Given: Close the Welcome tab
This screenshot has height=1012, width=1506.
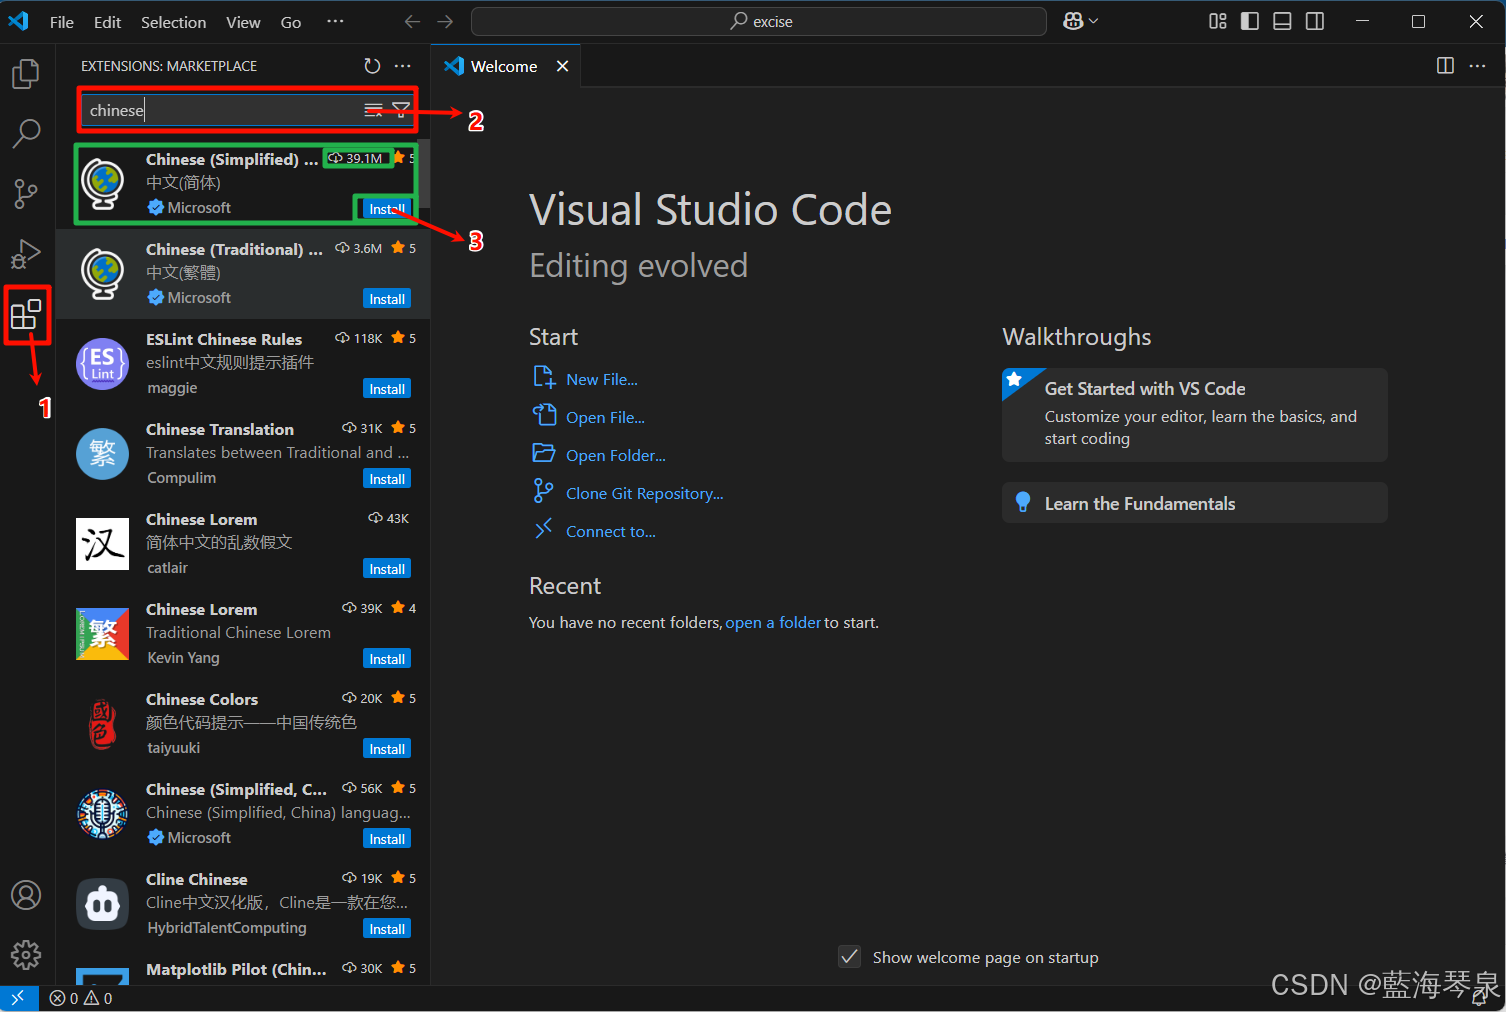Looking at the screenshot, I should pos(563,66).
